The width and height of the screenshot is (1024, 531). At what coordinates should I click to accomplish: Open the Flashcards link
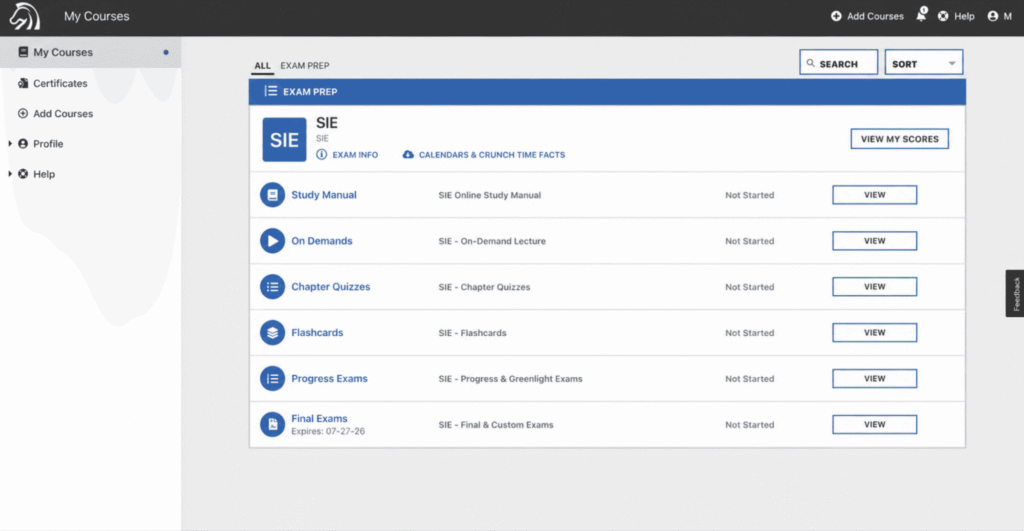click(317, 332)
